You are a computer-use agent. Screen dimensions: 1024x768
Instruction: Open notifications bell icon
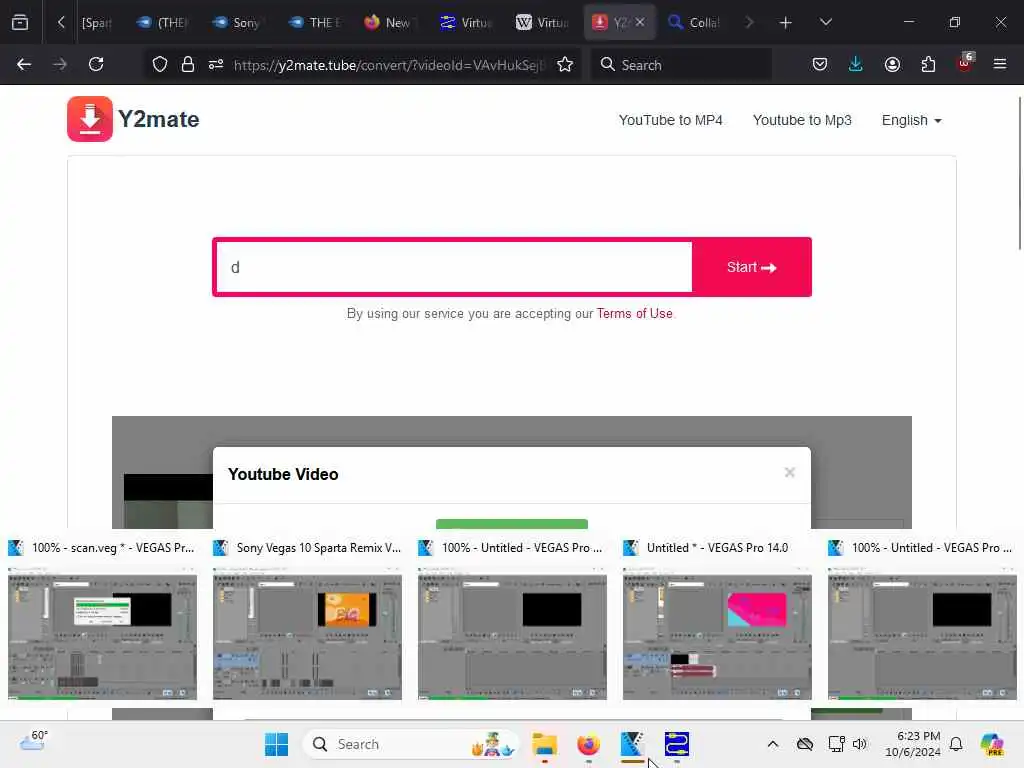point(956,744)
